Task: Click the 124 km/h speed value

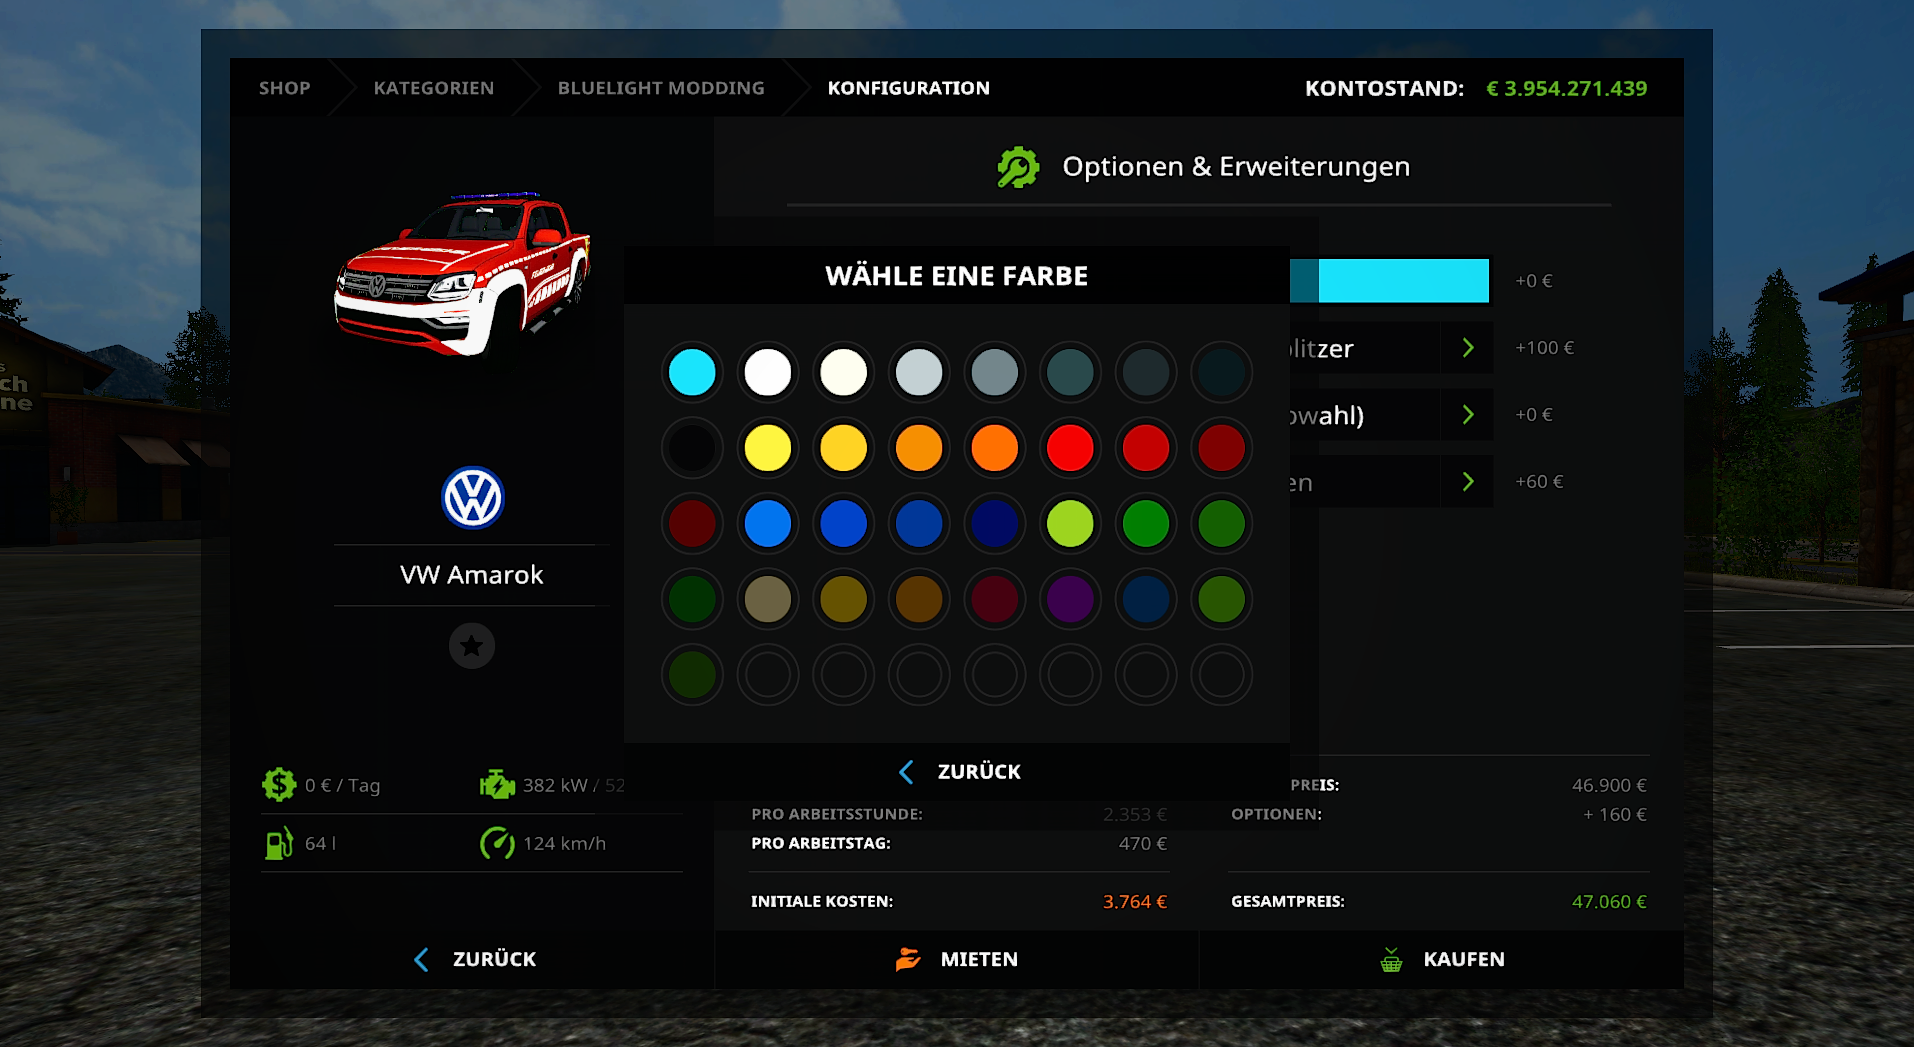Action: [x=565, y=844]
